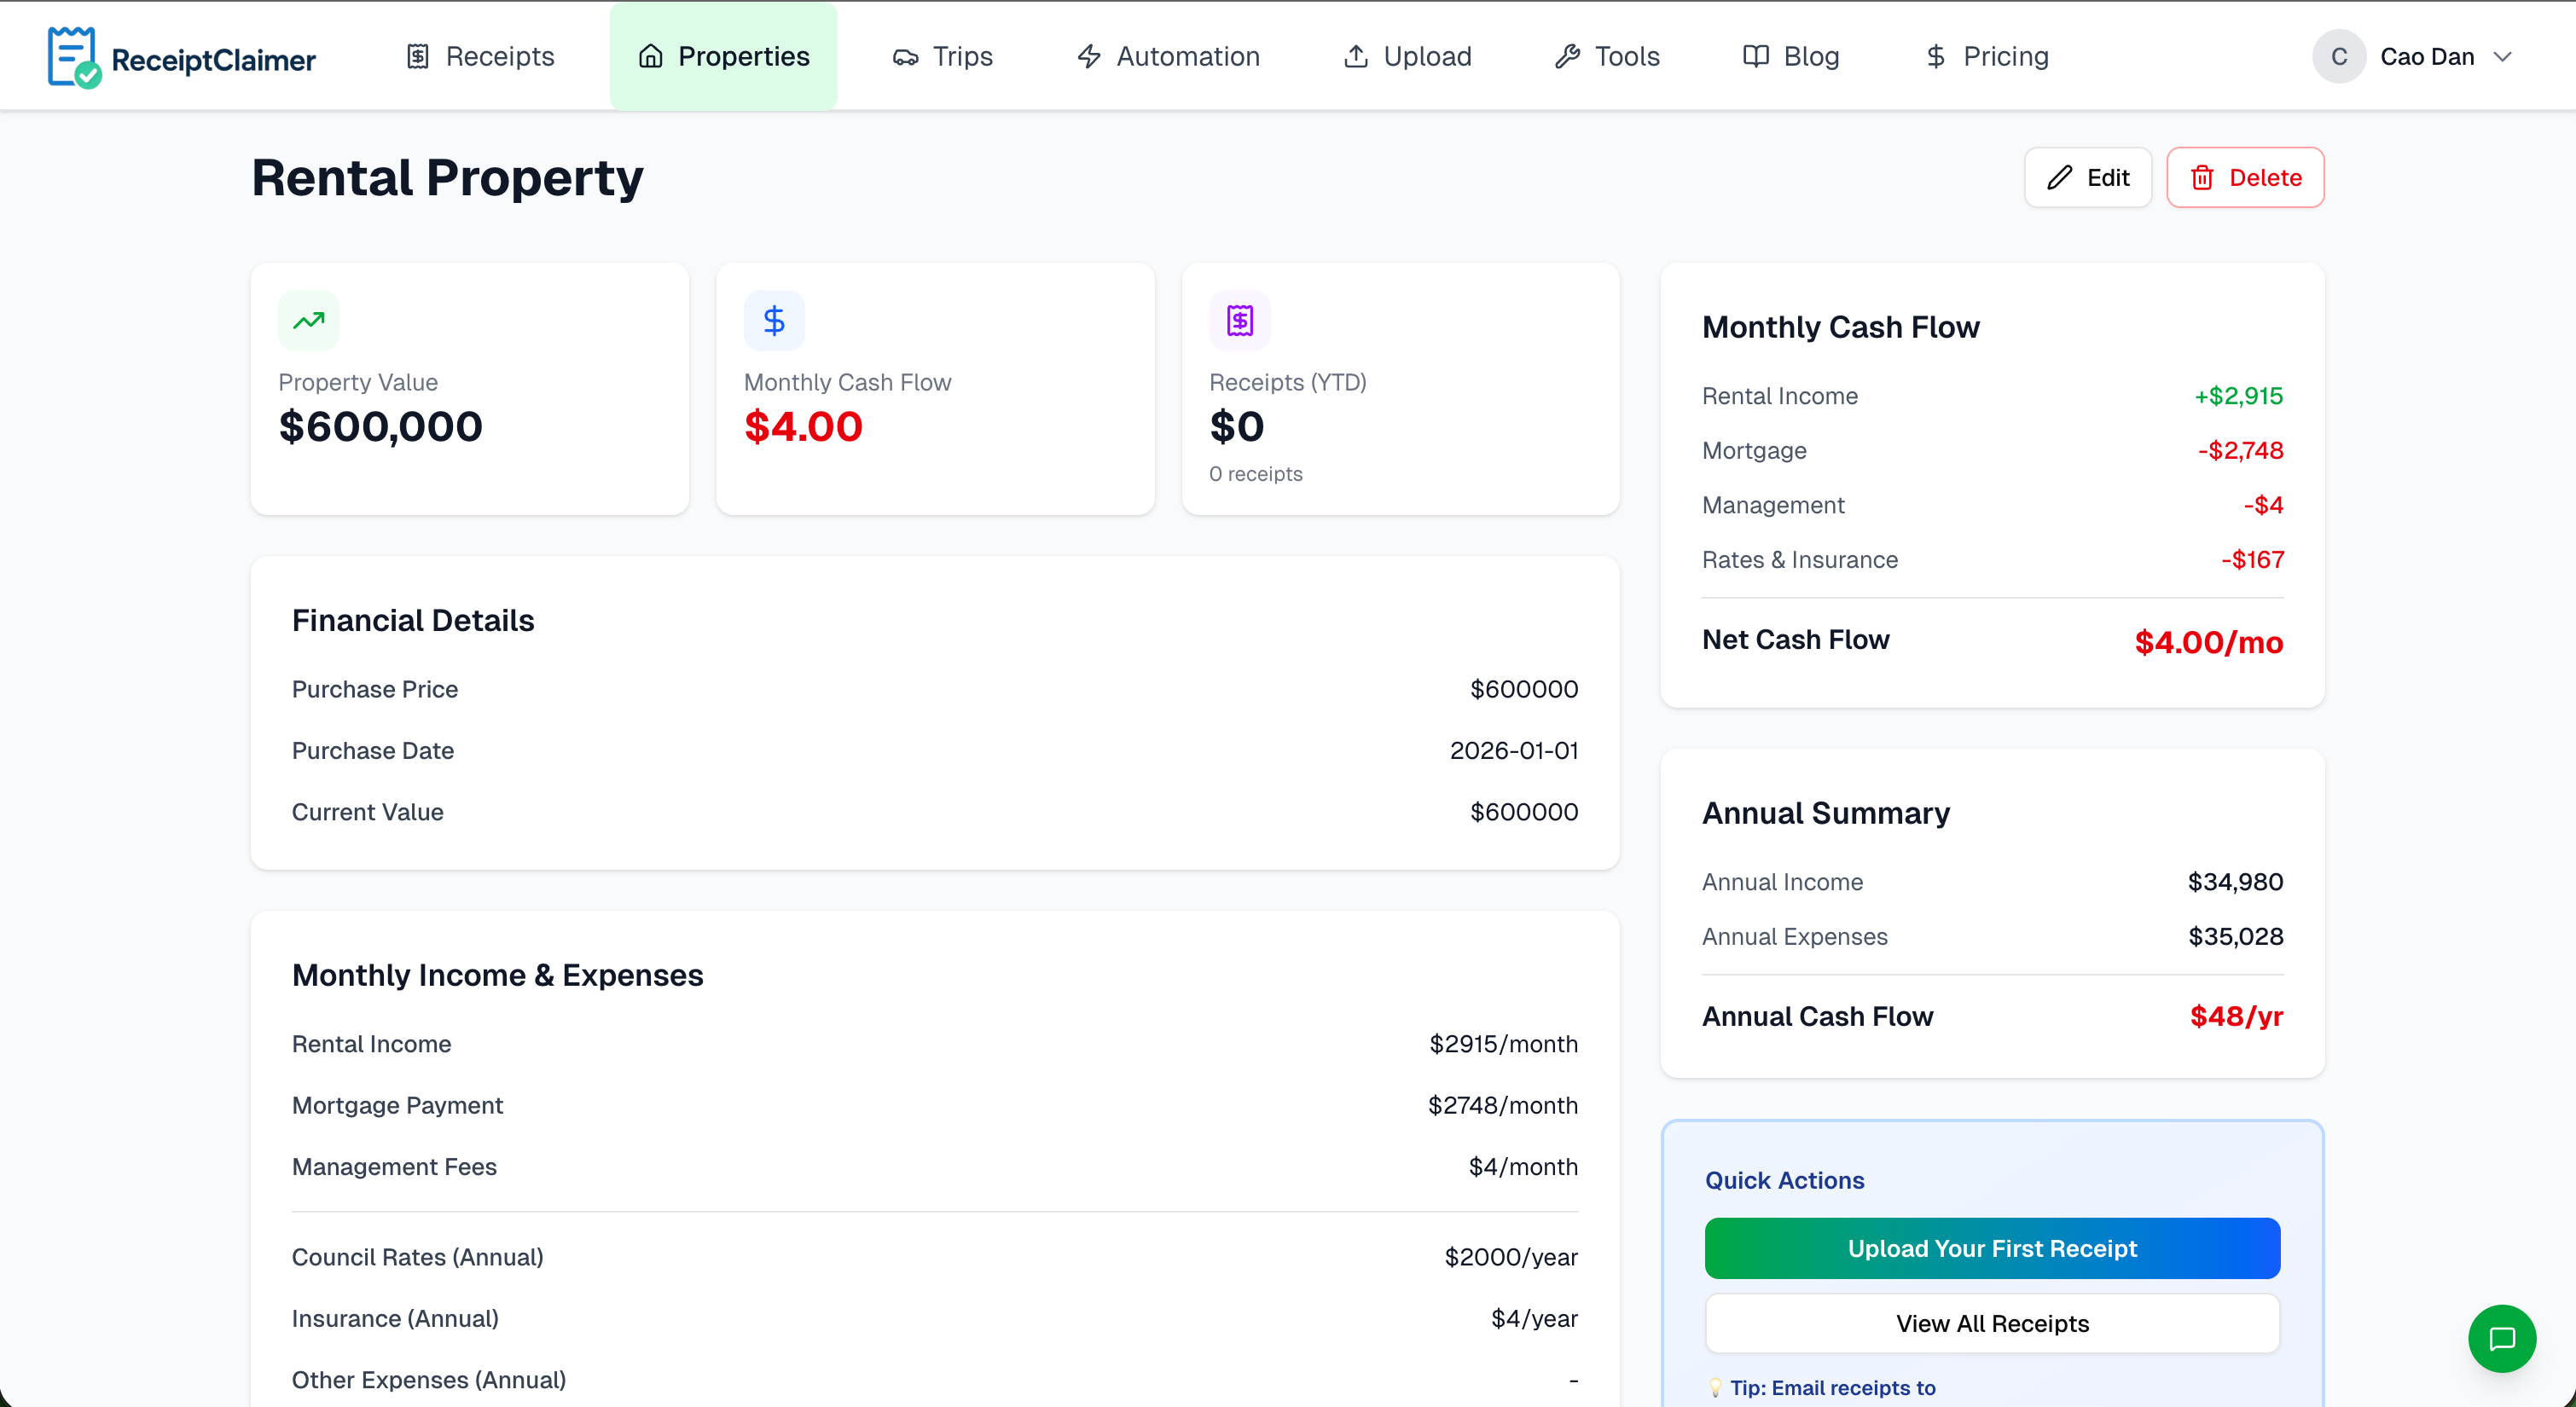Click the Edit button text label
Screen dimensions: 2576x1407
coord(2108,178)
